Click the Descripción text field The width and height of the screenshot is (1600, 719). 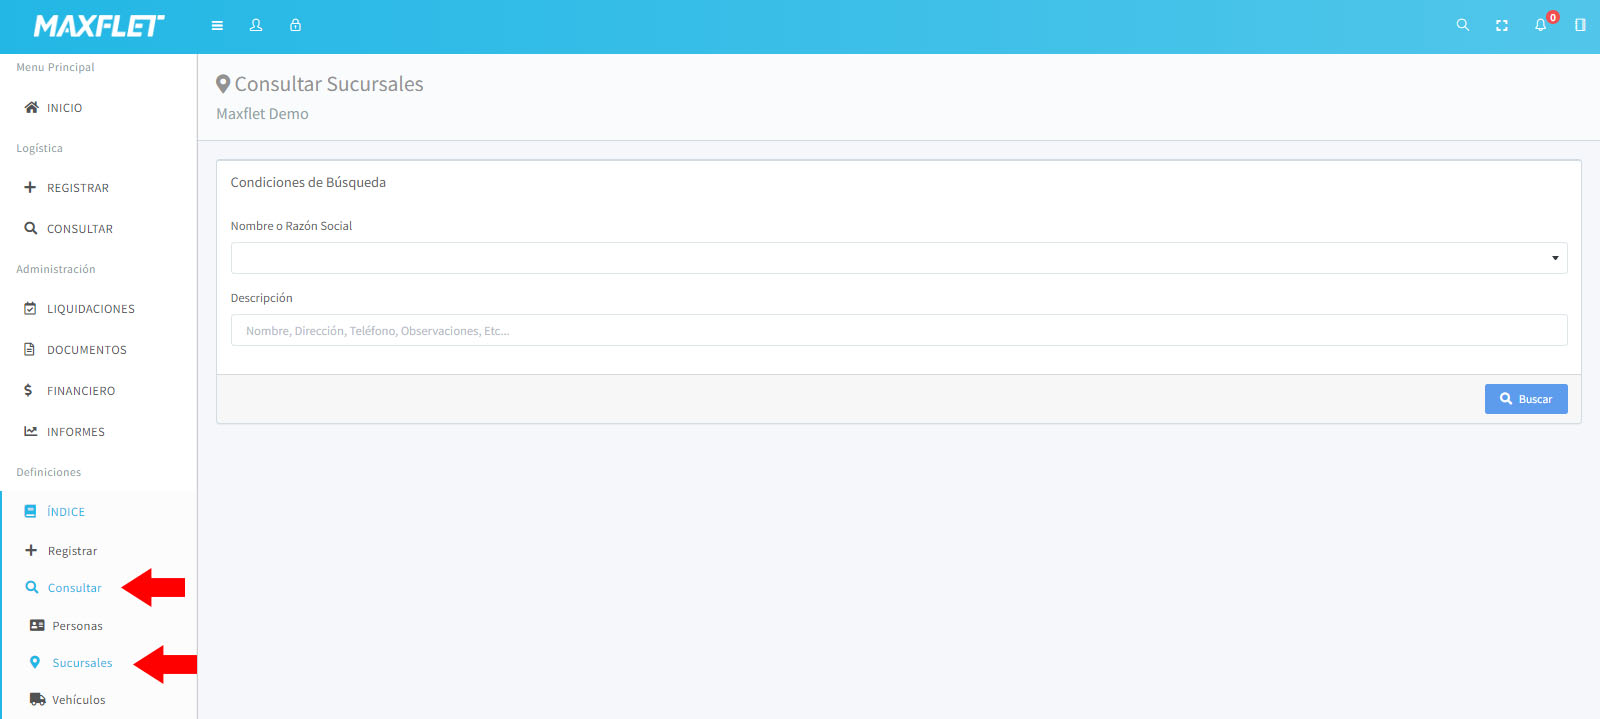[x=898, y=331]
